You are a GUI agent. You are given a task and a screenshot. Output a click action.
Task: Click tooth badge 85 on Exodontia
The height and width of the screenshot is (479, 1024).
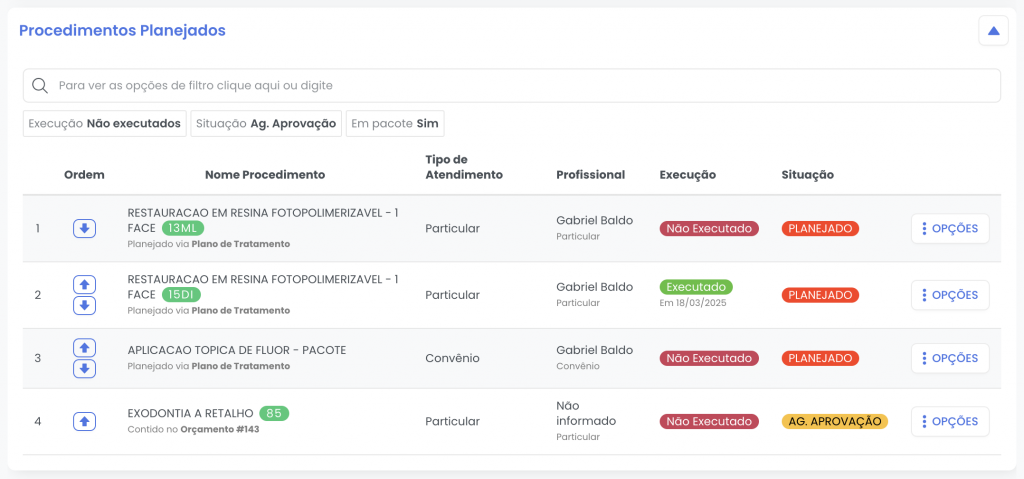(273, 413)
